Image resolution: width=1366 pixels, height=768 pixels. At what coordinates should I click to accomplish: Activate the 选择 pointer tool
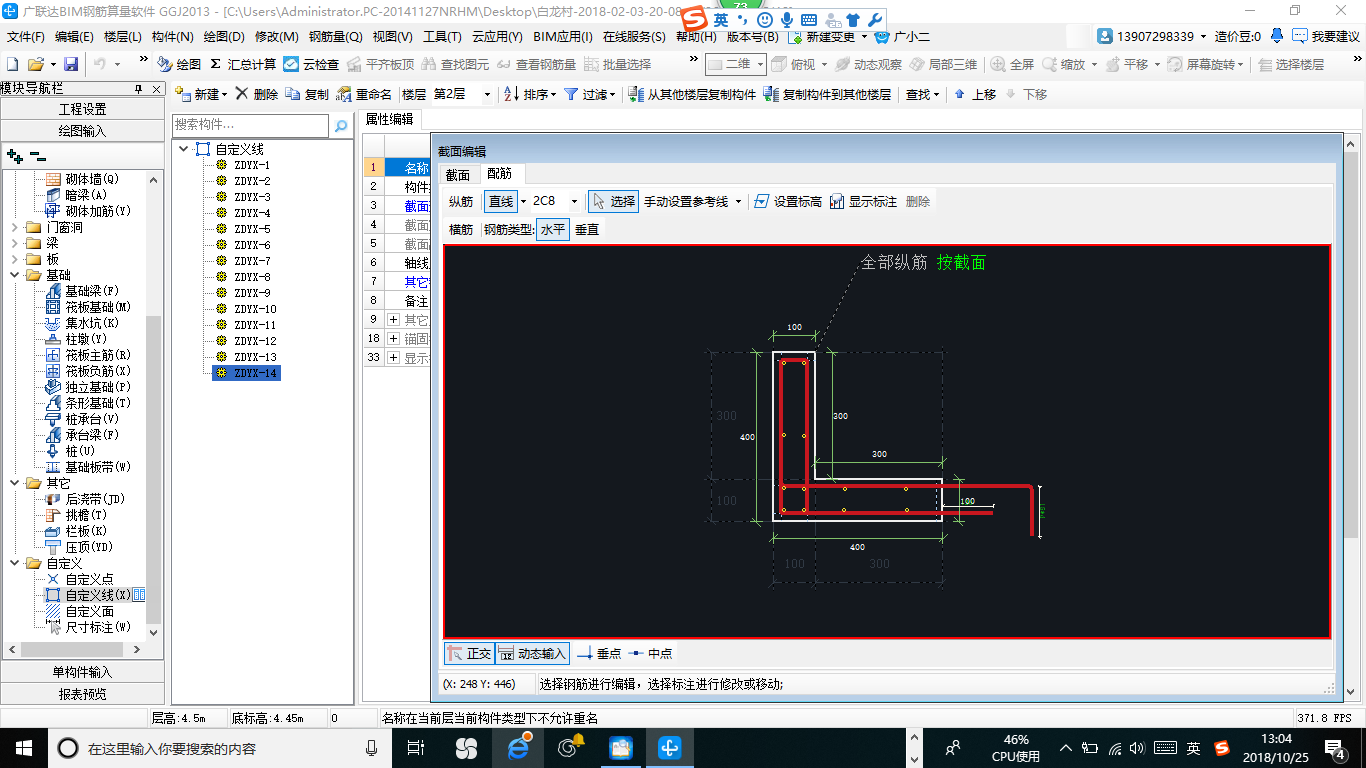coord(613,201)
